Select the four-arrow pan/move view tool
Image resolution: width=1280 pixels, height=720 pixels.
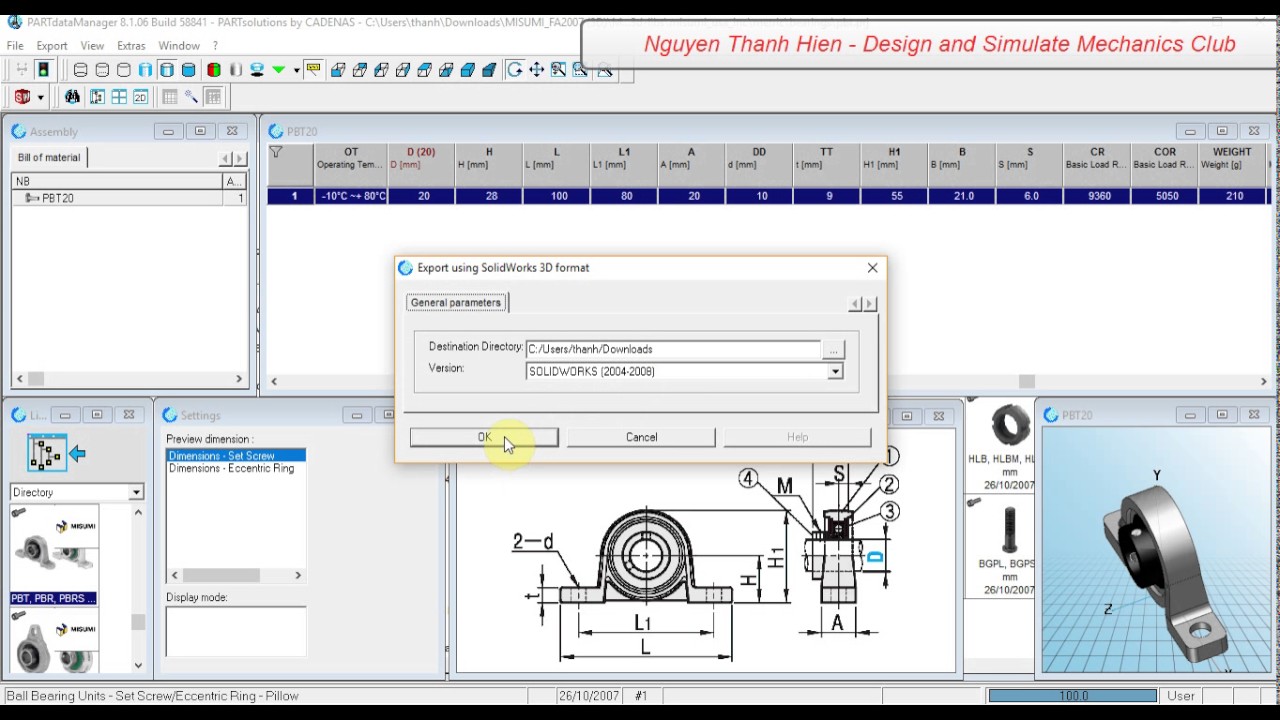(537, 70)
